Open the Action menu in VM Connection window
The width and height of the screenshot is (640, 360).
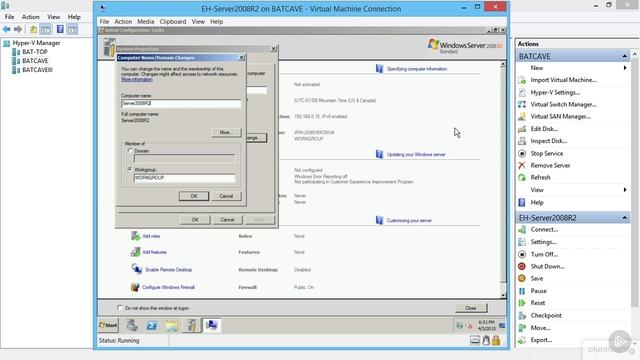tap(123, 22)
